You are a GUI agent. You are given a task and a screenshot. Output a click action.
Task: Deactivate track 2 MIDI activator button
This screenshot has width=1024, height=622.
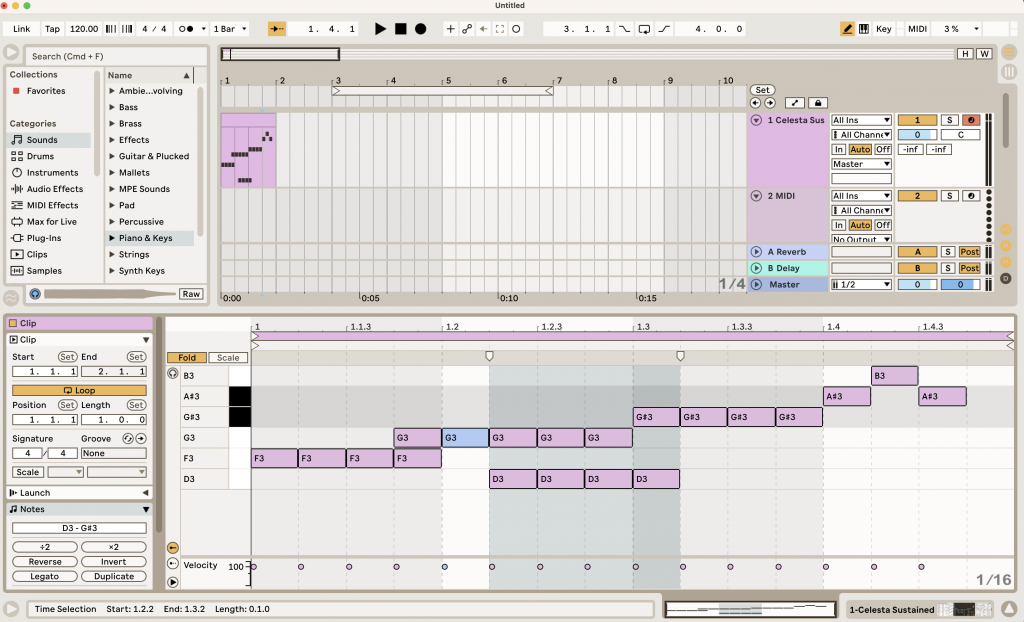(917, 196)
